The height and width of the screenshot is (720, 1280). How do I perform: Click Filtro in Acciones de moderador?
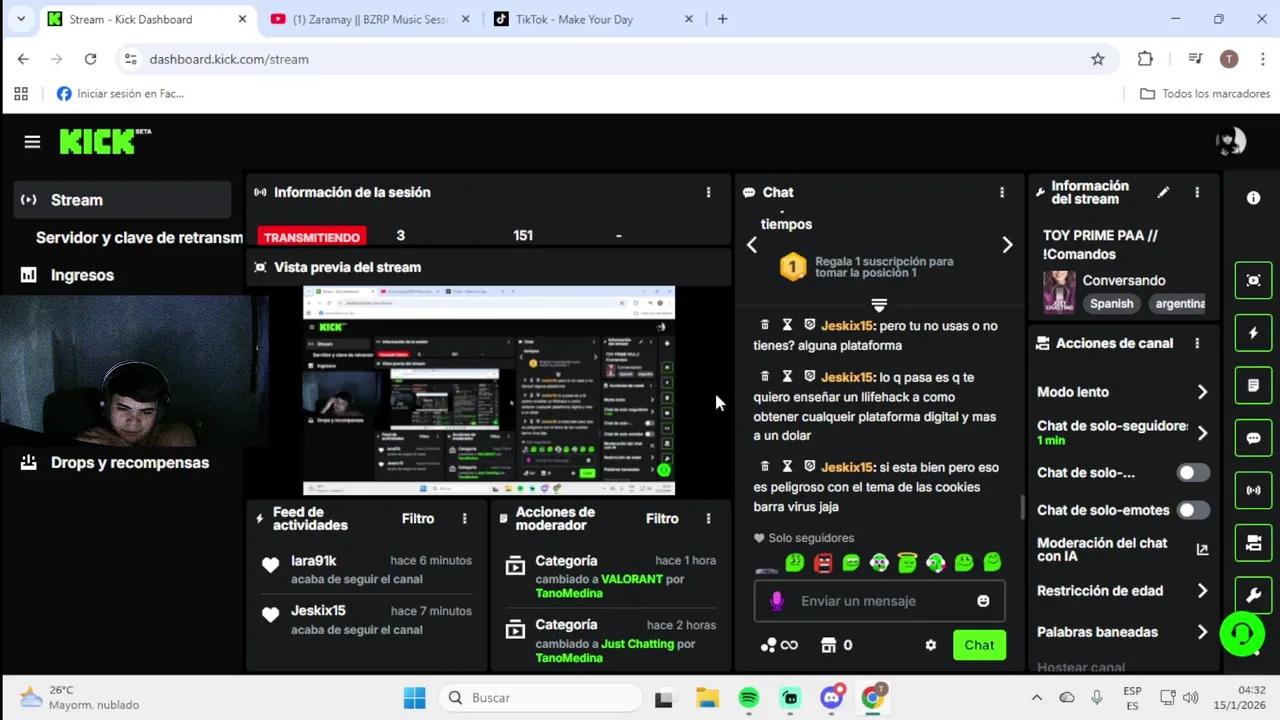click(662, 518)
